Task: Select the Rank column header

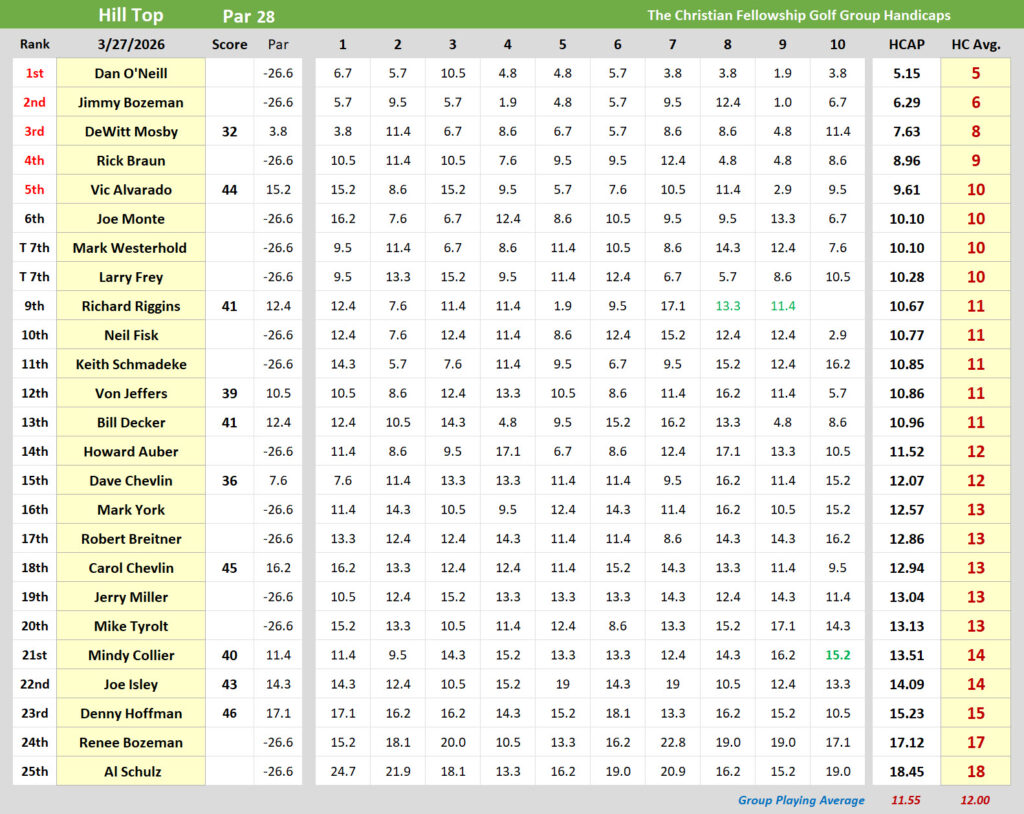Action: pos(34,45)
